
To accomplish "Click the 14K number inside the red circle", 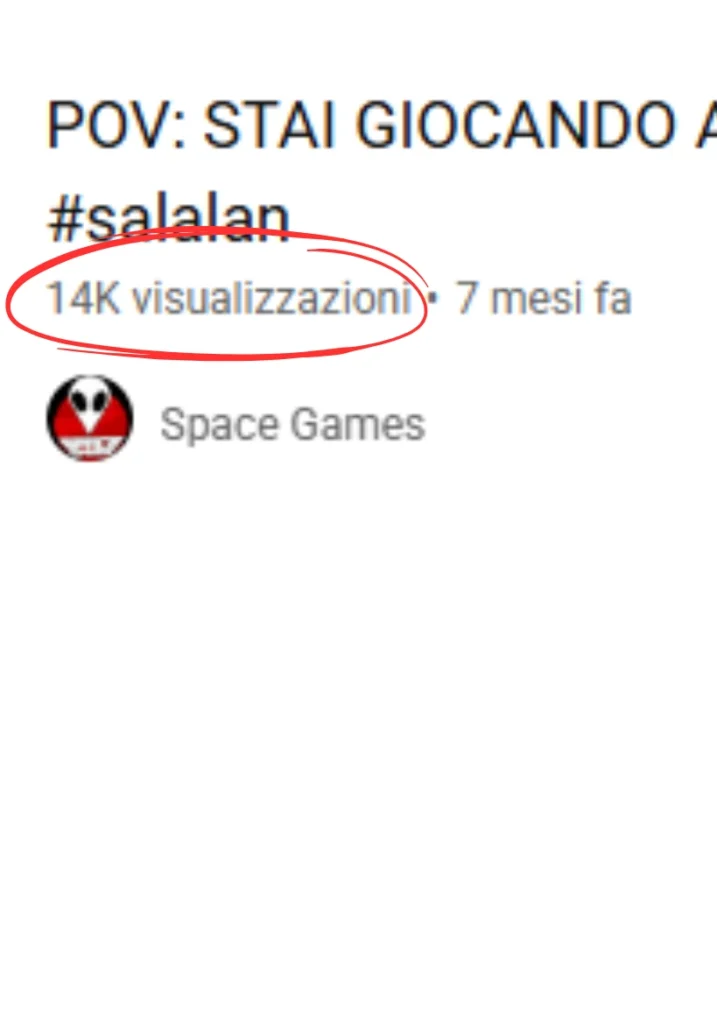I will 84,298.
